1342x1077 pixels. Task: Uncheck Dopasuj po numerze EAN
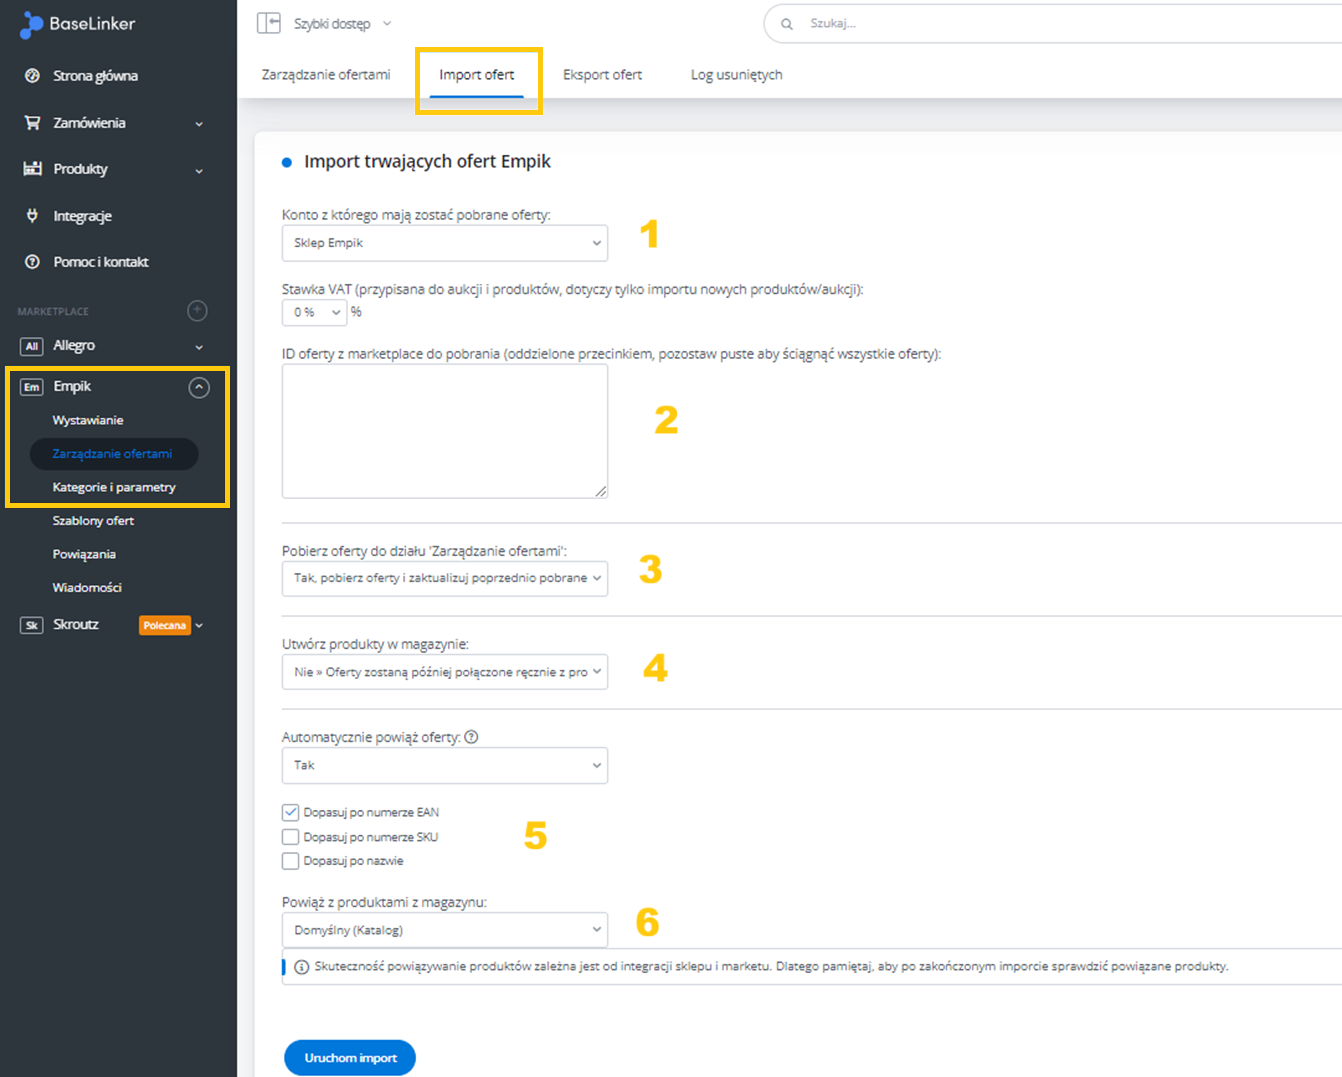pos(291,812)
